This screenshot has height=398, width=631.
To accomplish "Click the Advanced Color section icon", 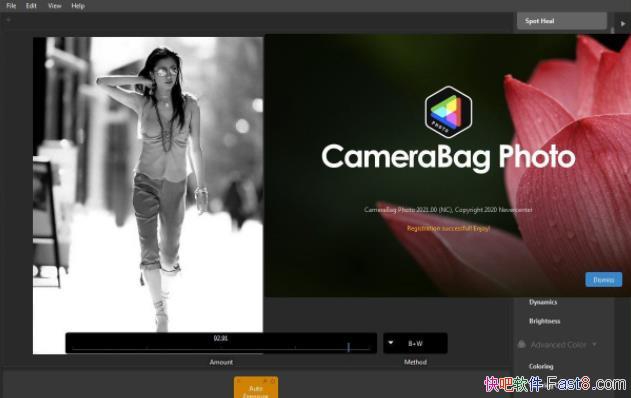I will [522, 344].
